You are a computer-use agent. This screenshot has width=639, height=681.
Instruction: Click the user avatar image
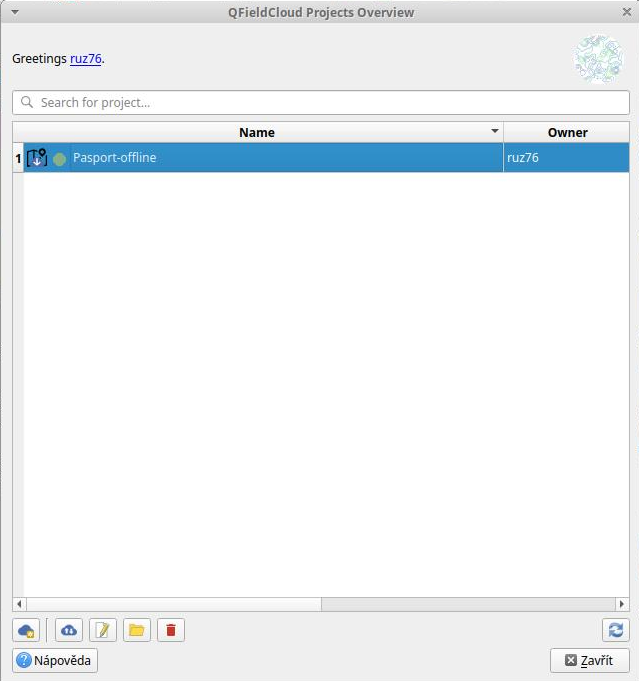point(598,59)
